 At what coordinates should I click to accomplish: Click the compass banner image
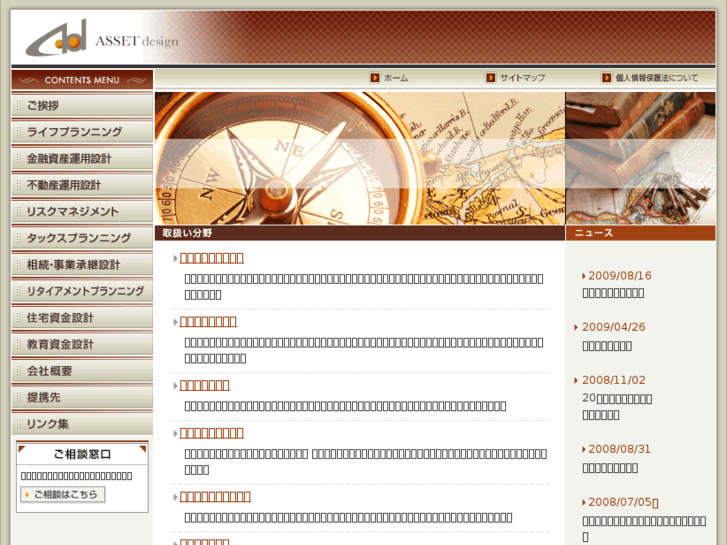click(360, 158)
